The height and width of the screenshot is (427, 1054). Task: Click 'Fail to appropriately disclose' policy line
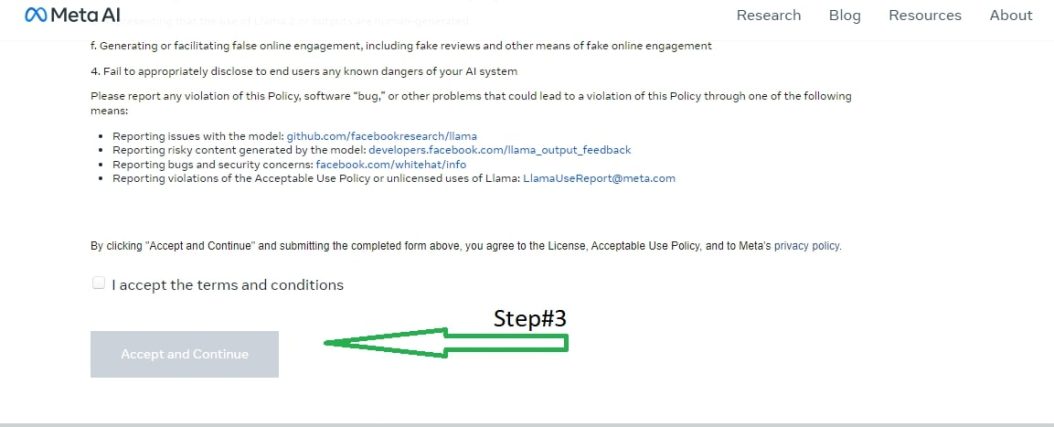[x=304, y=71]
